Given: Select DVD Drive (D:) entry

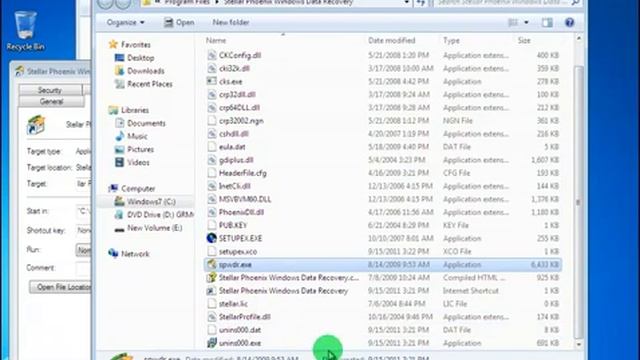Looking at the screenshot, I should tap(160, 215).
